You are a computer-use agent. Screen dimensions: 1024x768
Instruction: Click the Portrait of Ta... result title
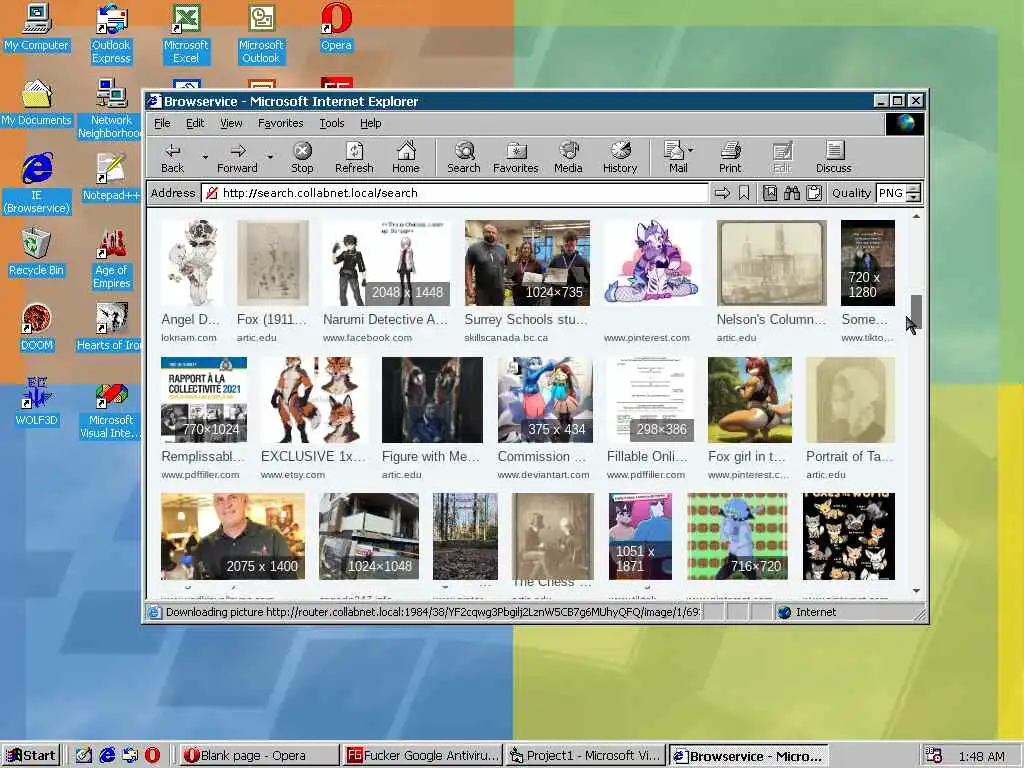850,456
